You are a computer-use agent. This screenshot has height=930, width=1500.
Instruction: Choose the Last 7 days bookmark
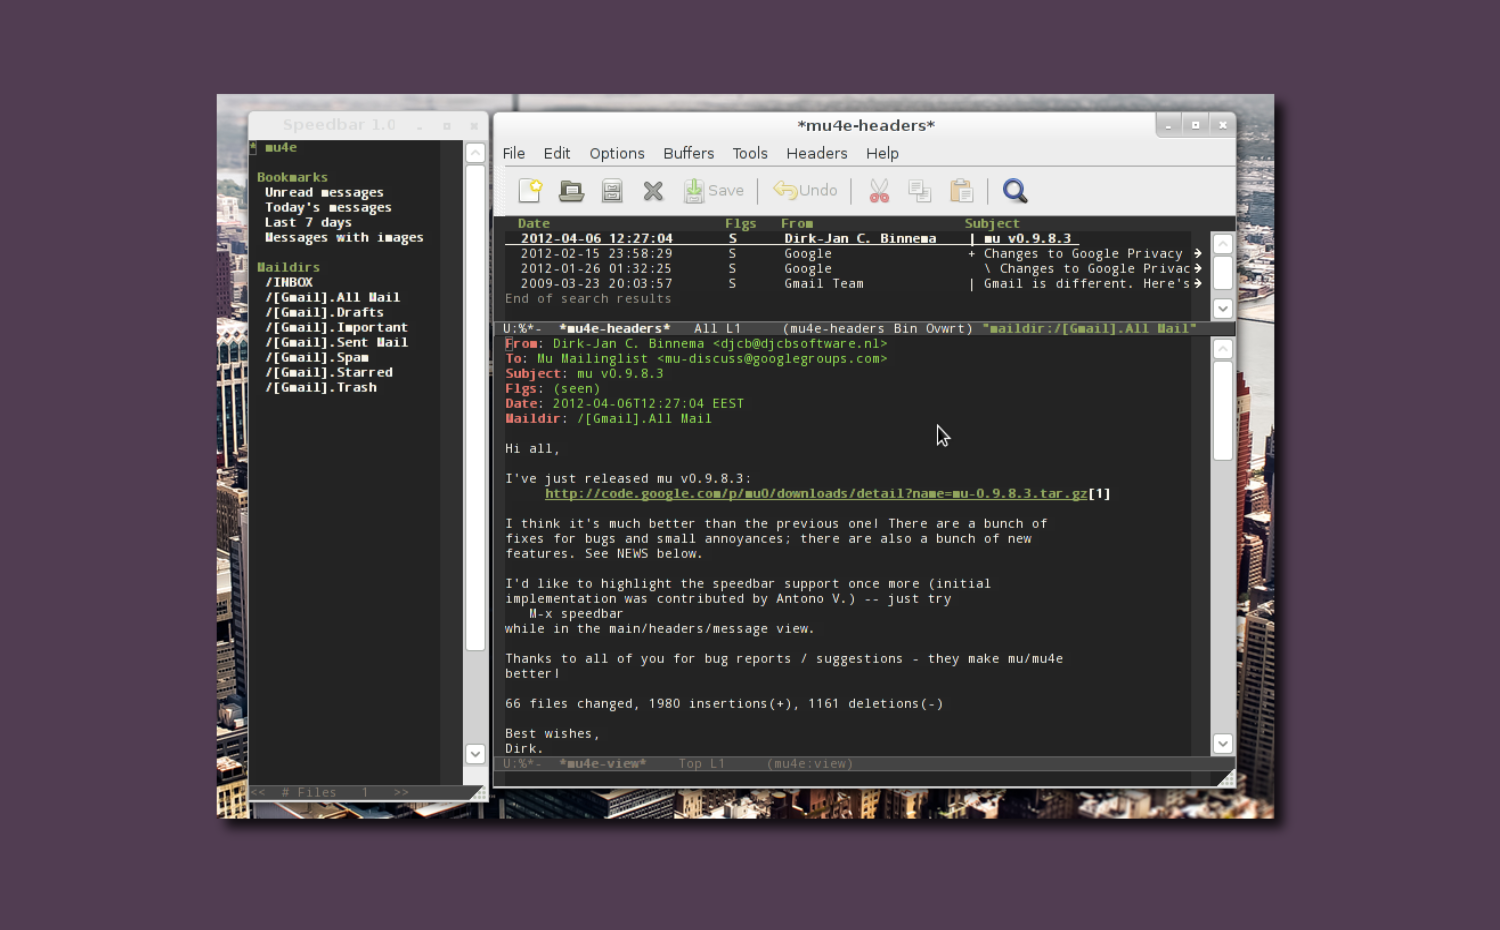(x=308, y=222)
